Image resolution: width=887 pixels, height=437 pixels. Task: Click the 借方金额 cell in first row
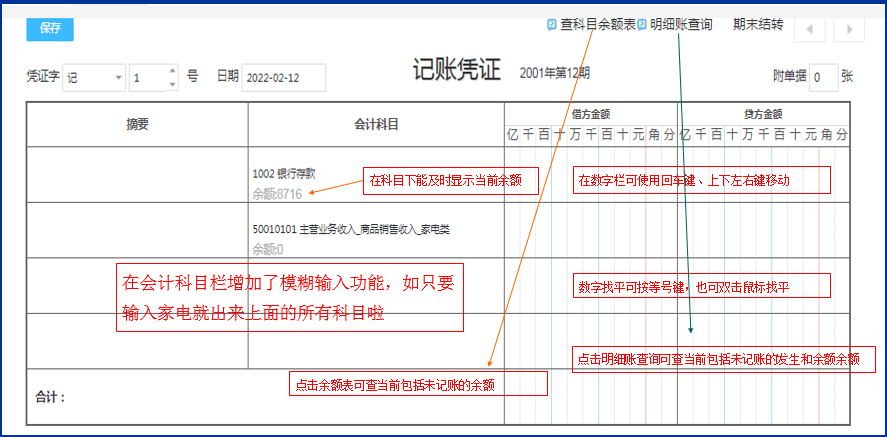[x=590, y=174]
